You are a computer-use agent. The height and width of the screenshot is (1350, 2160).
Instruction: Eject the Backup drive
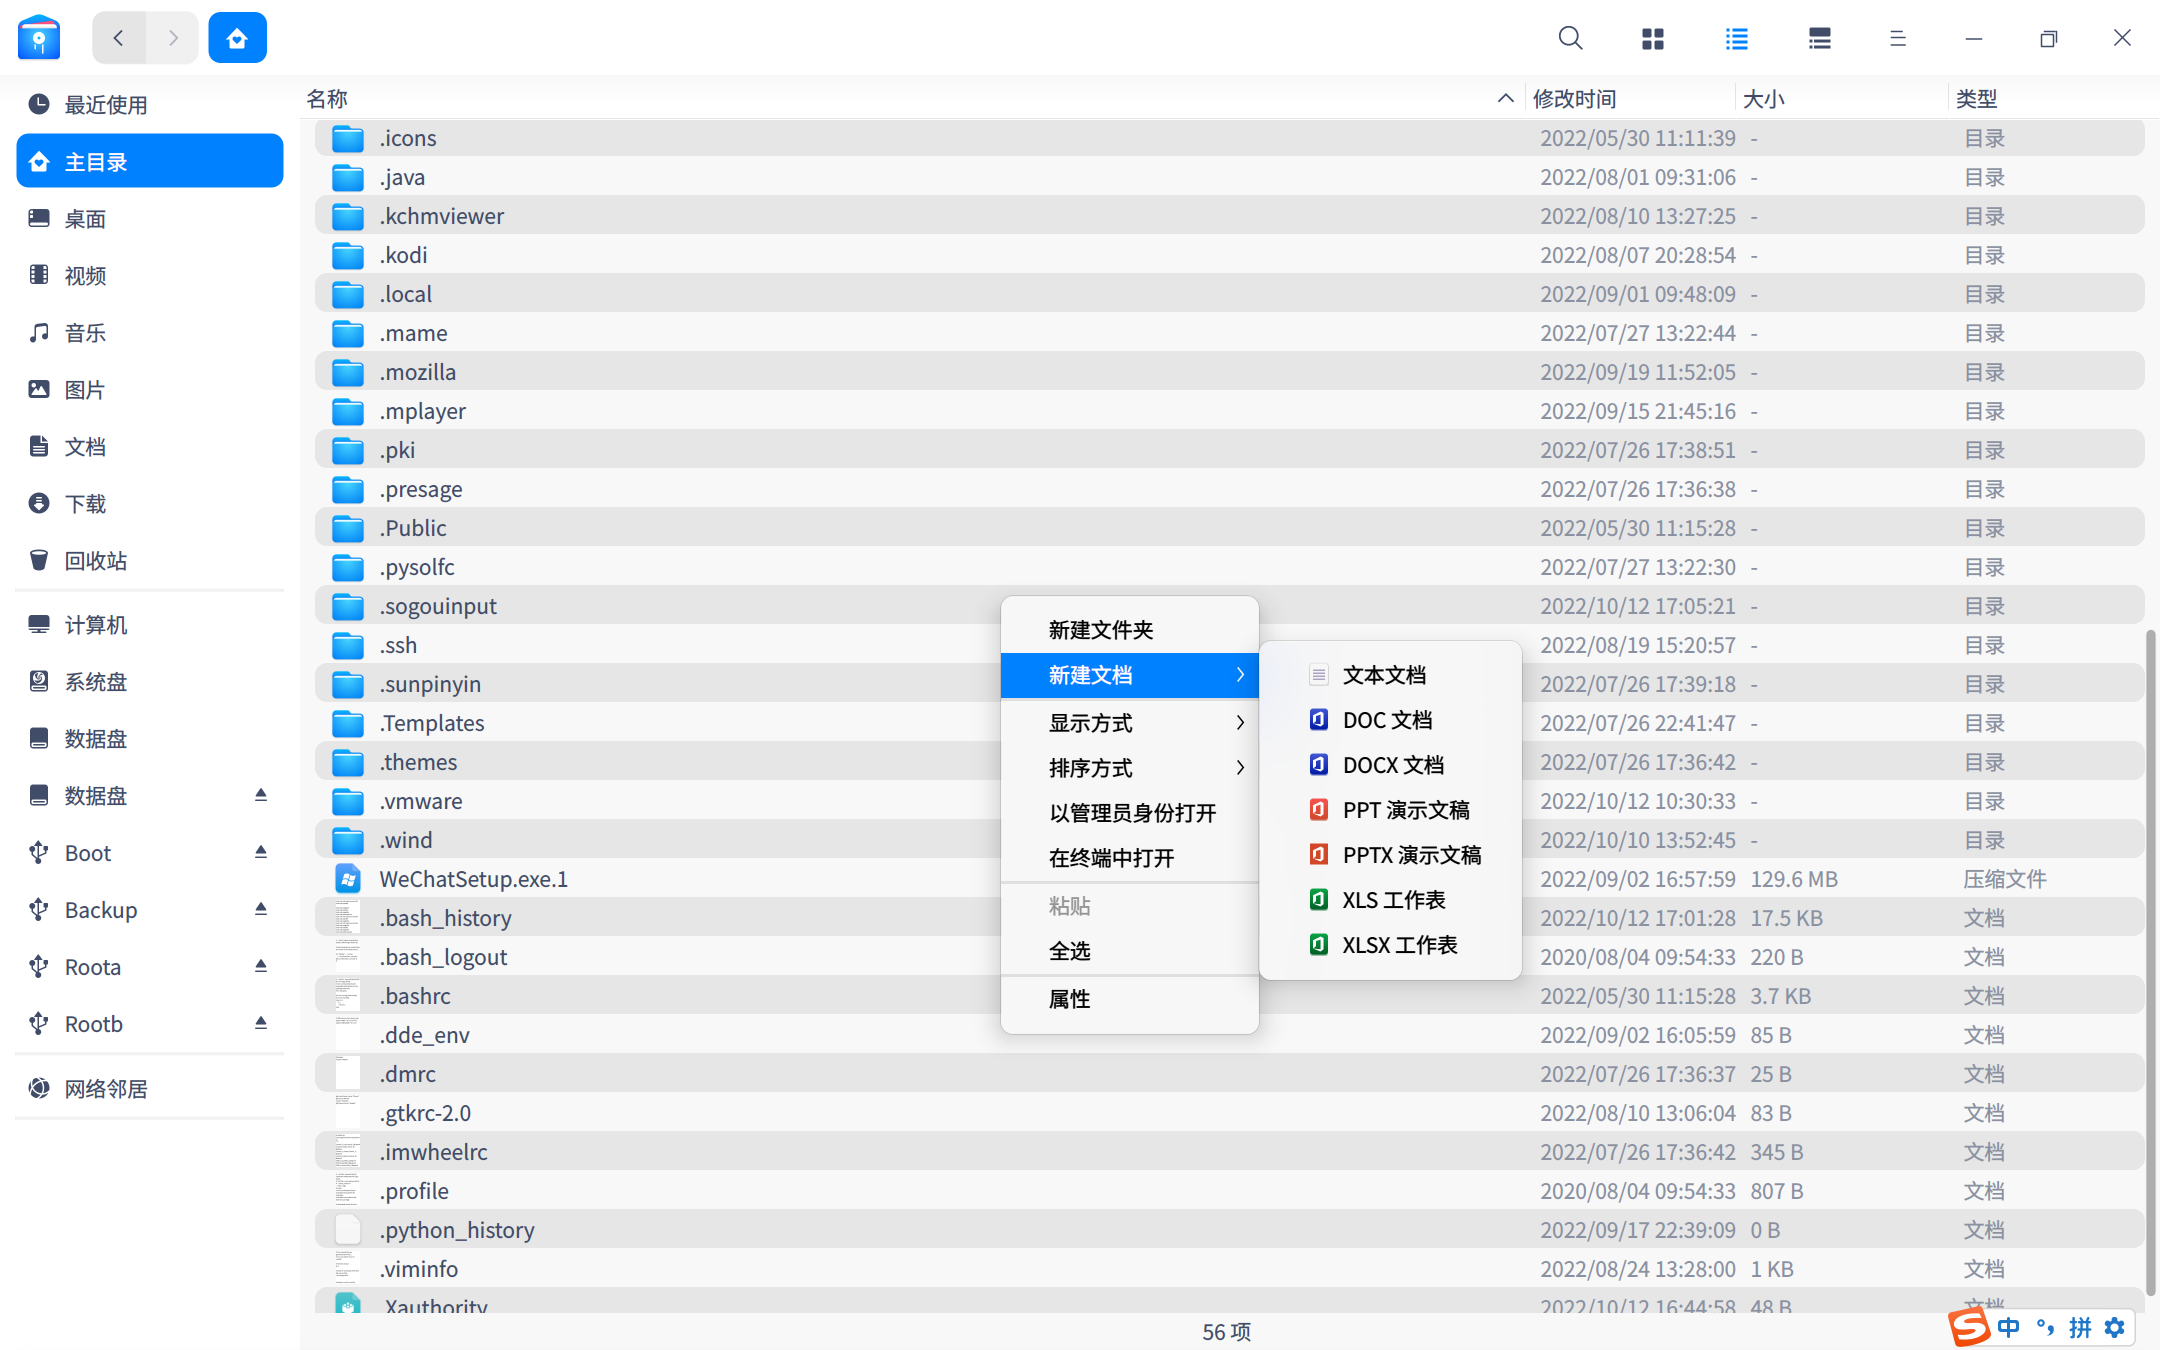tap(260, 909)
